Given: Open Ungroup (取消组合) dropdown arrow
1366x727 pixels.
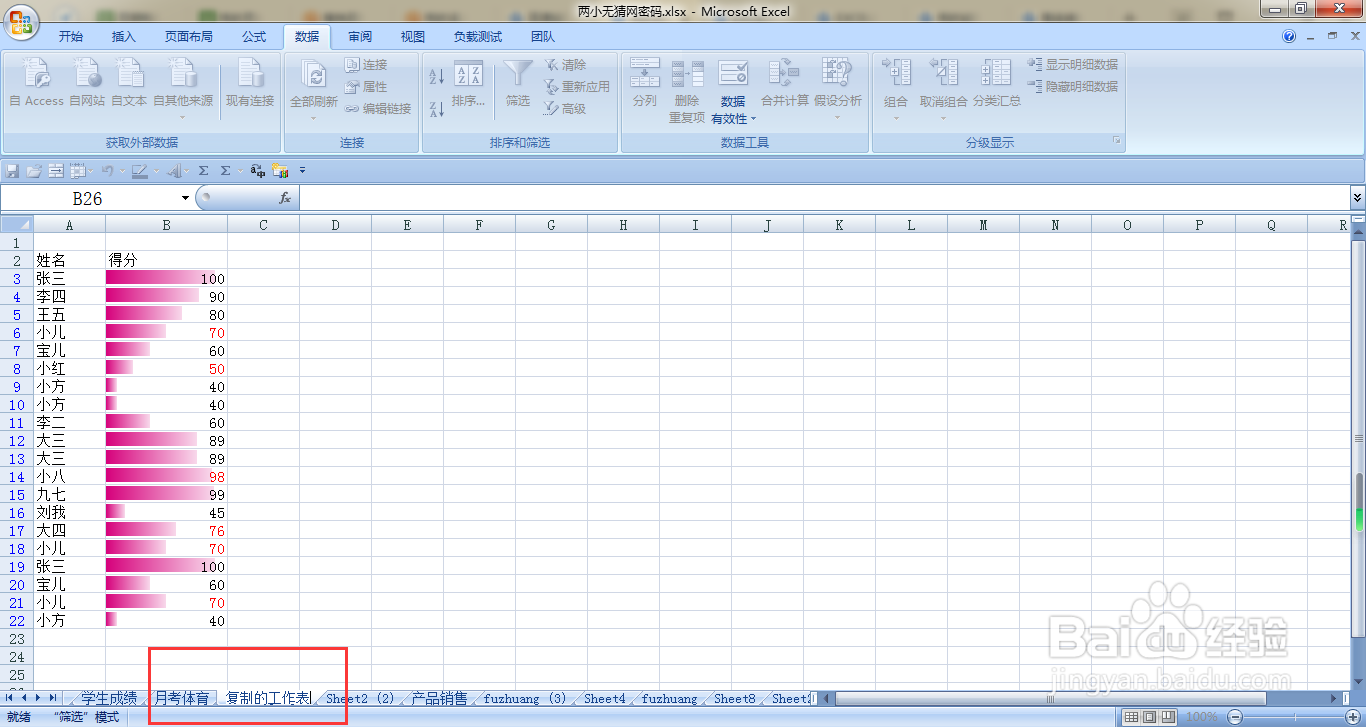Looking at the screenshot, I should (x=944, y=117).
